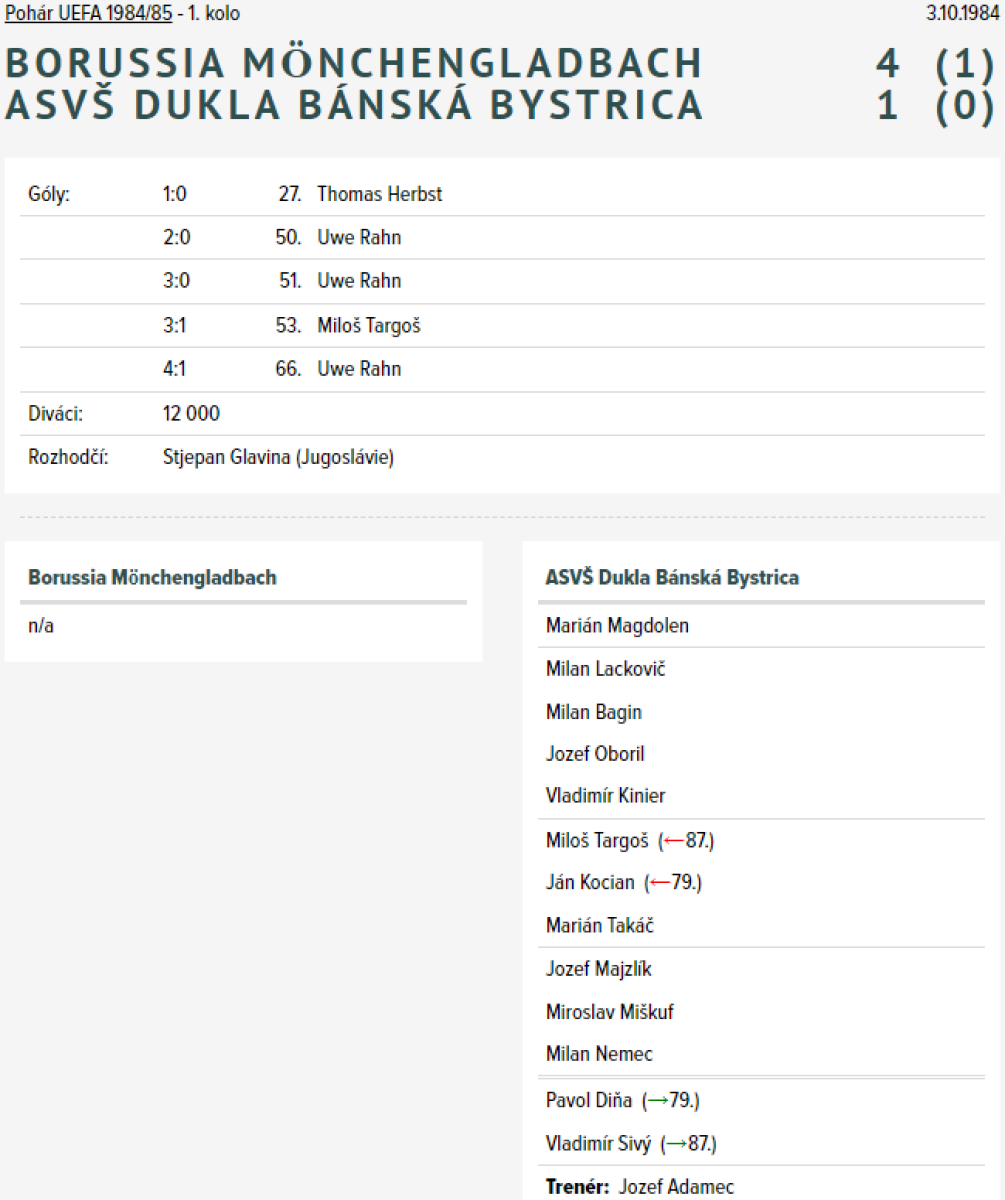Select Vladimír Kinier in the lineup
Screen dimensions: 1005x1200
pos(605,796)
